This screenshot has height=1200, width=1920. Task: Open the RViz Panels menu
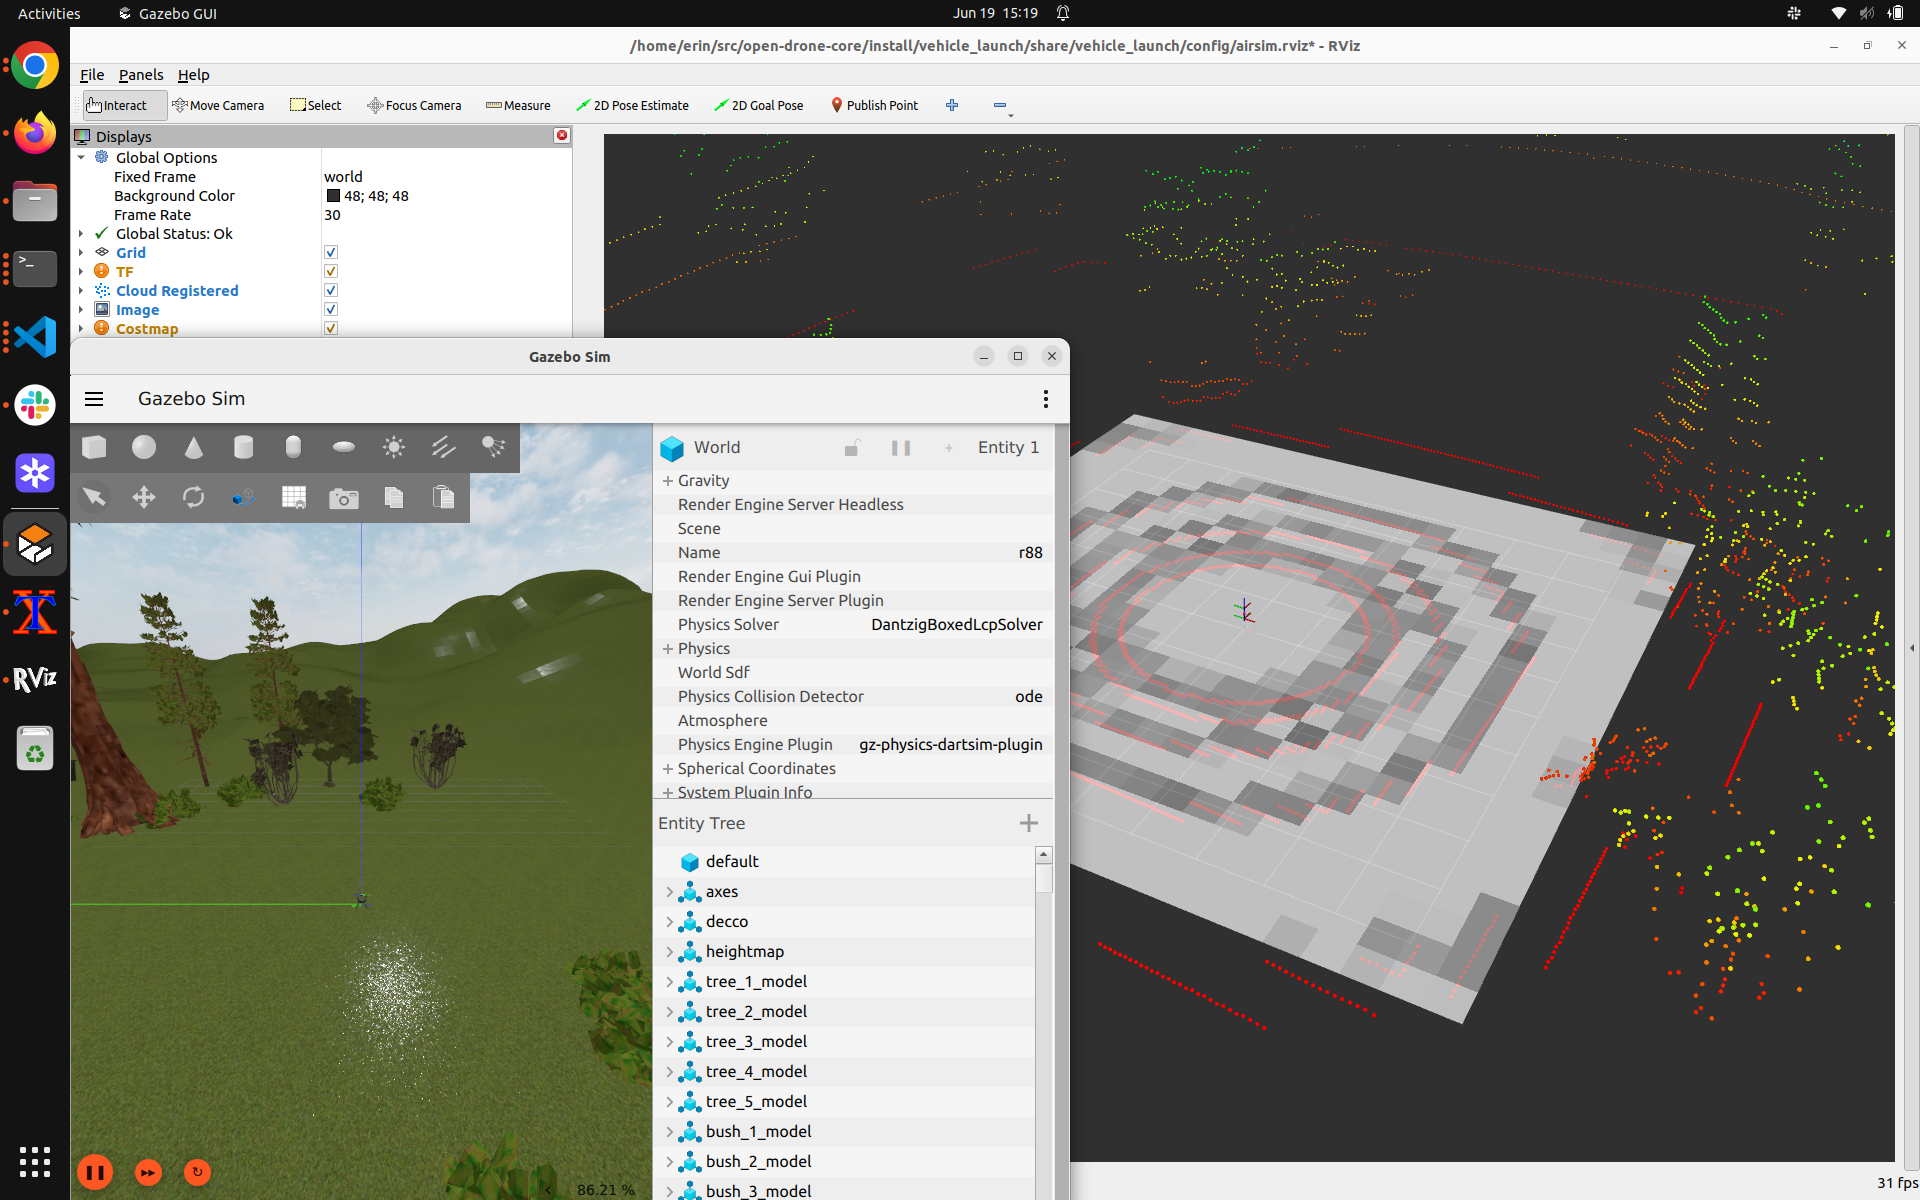[141, 75]
